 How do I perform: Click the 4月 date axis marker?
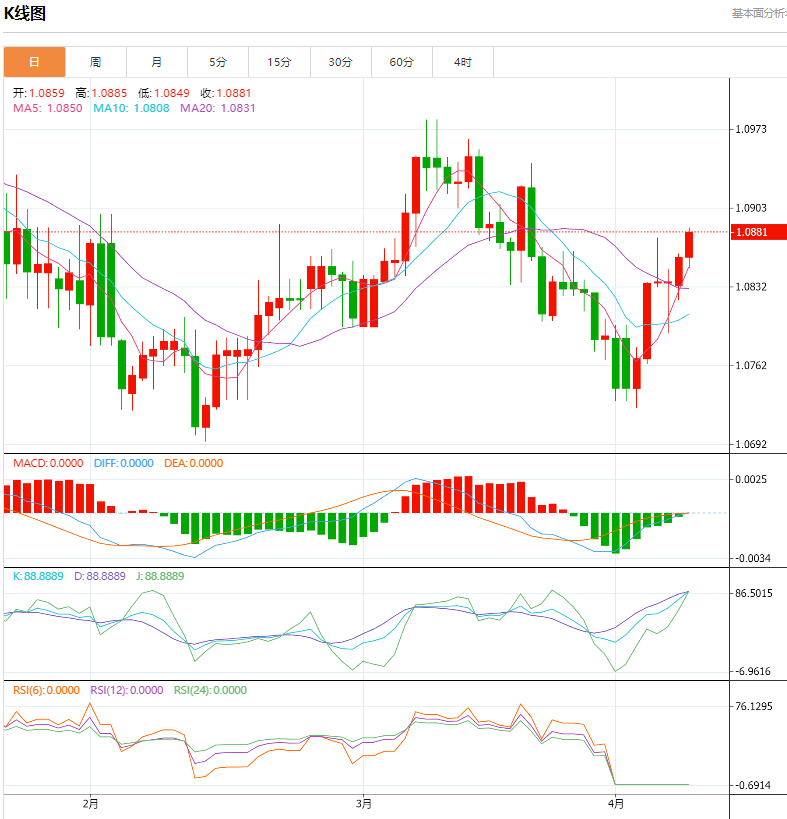point(616,803)
